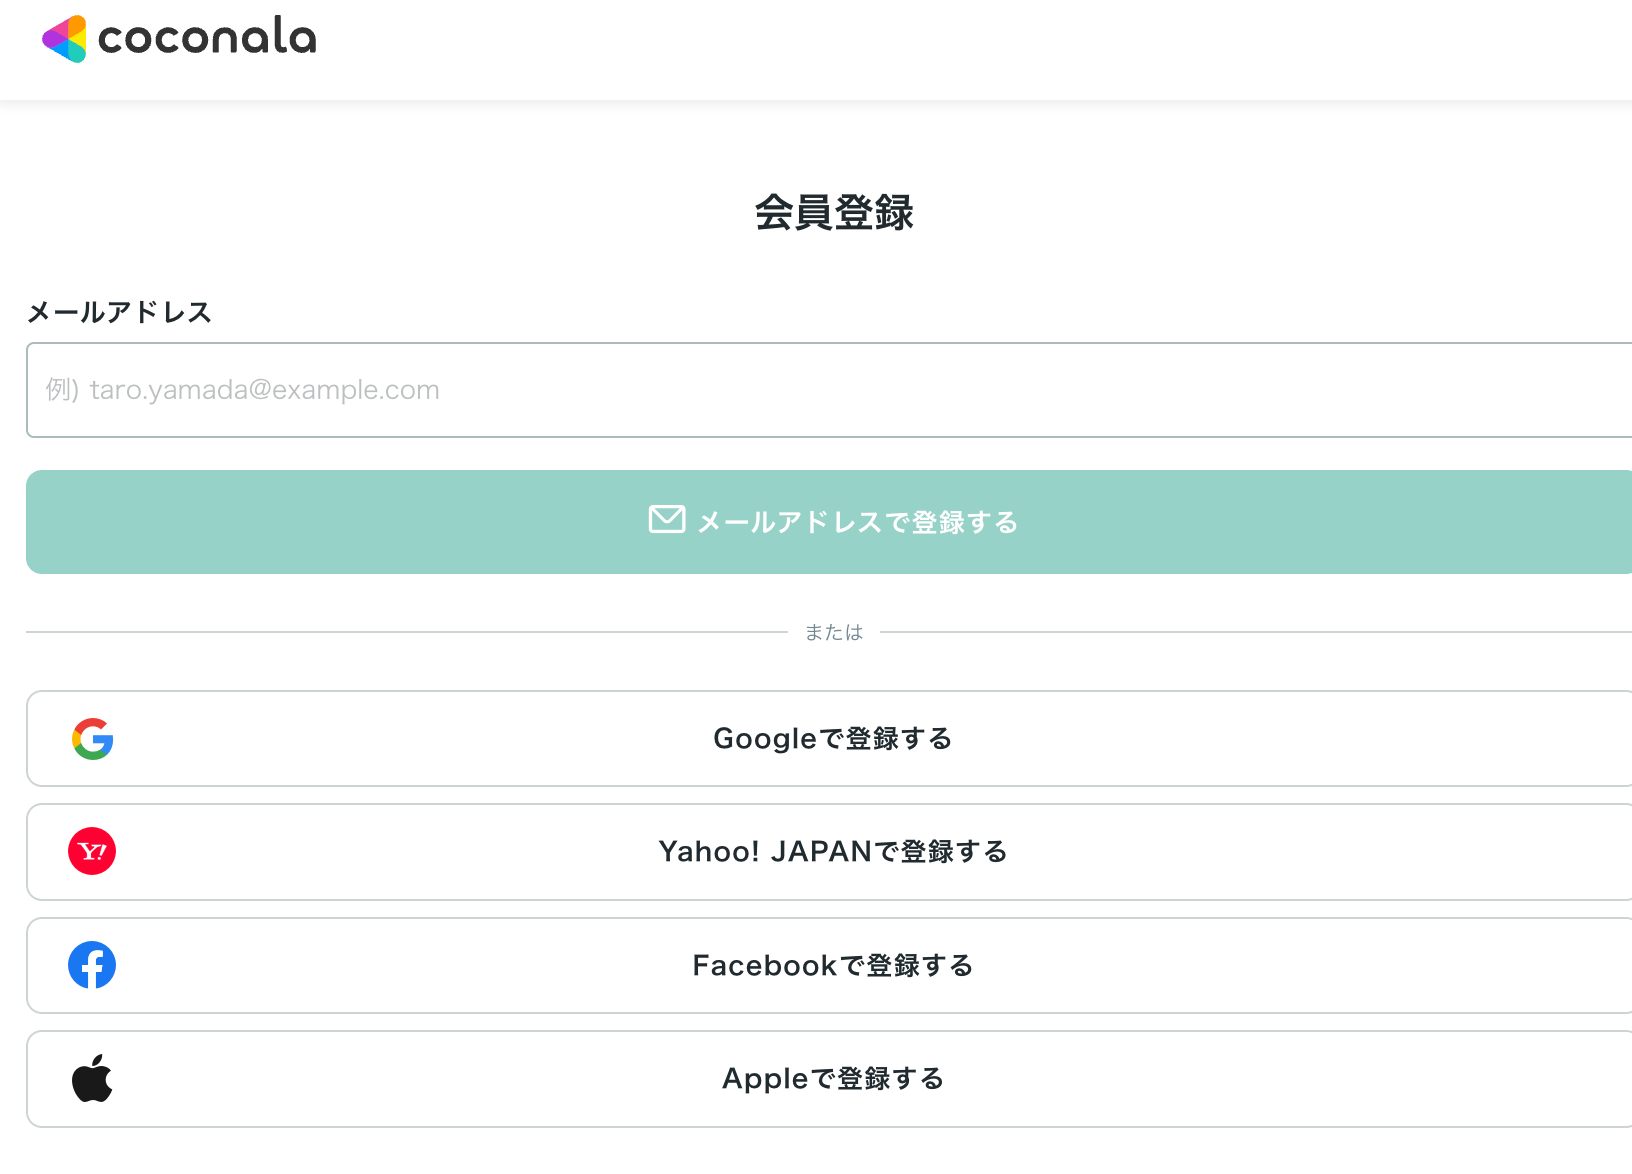
Task: Click the divider line left of または
Action: (x=400, y=632)
